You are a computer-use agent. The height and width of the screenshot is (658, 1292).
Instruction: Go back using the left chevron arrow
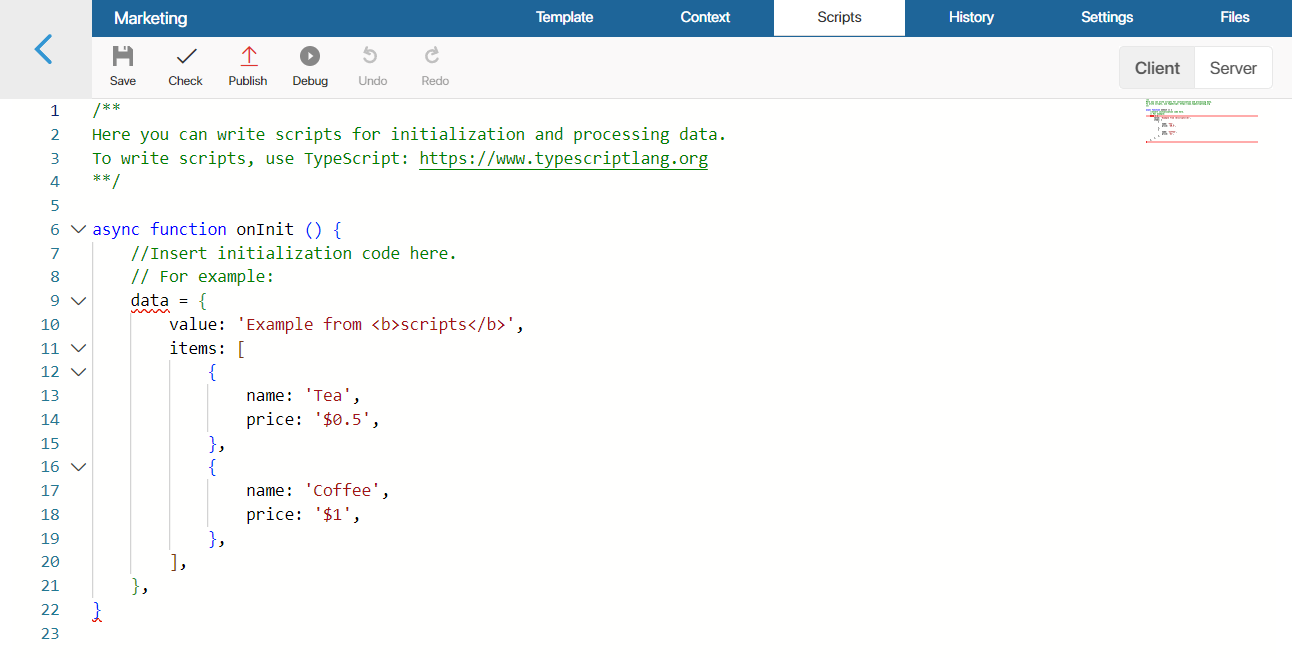click(43, 49)
